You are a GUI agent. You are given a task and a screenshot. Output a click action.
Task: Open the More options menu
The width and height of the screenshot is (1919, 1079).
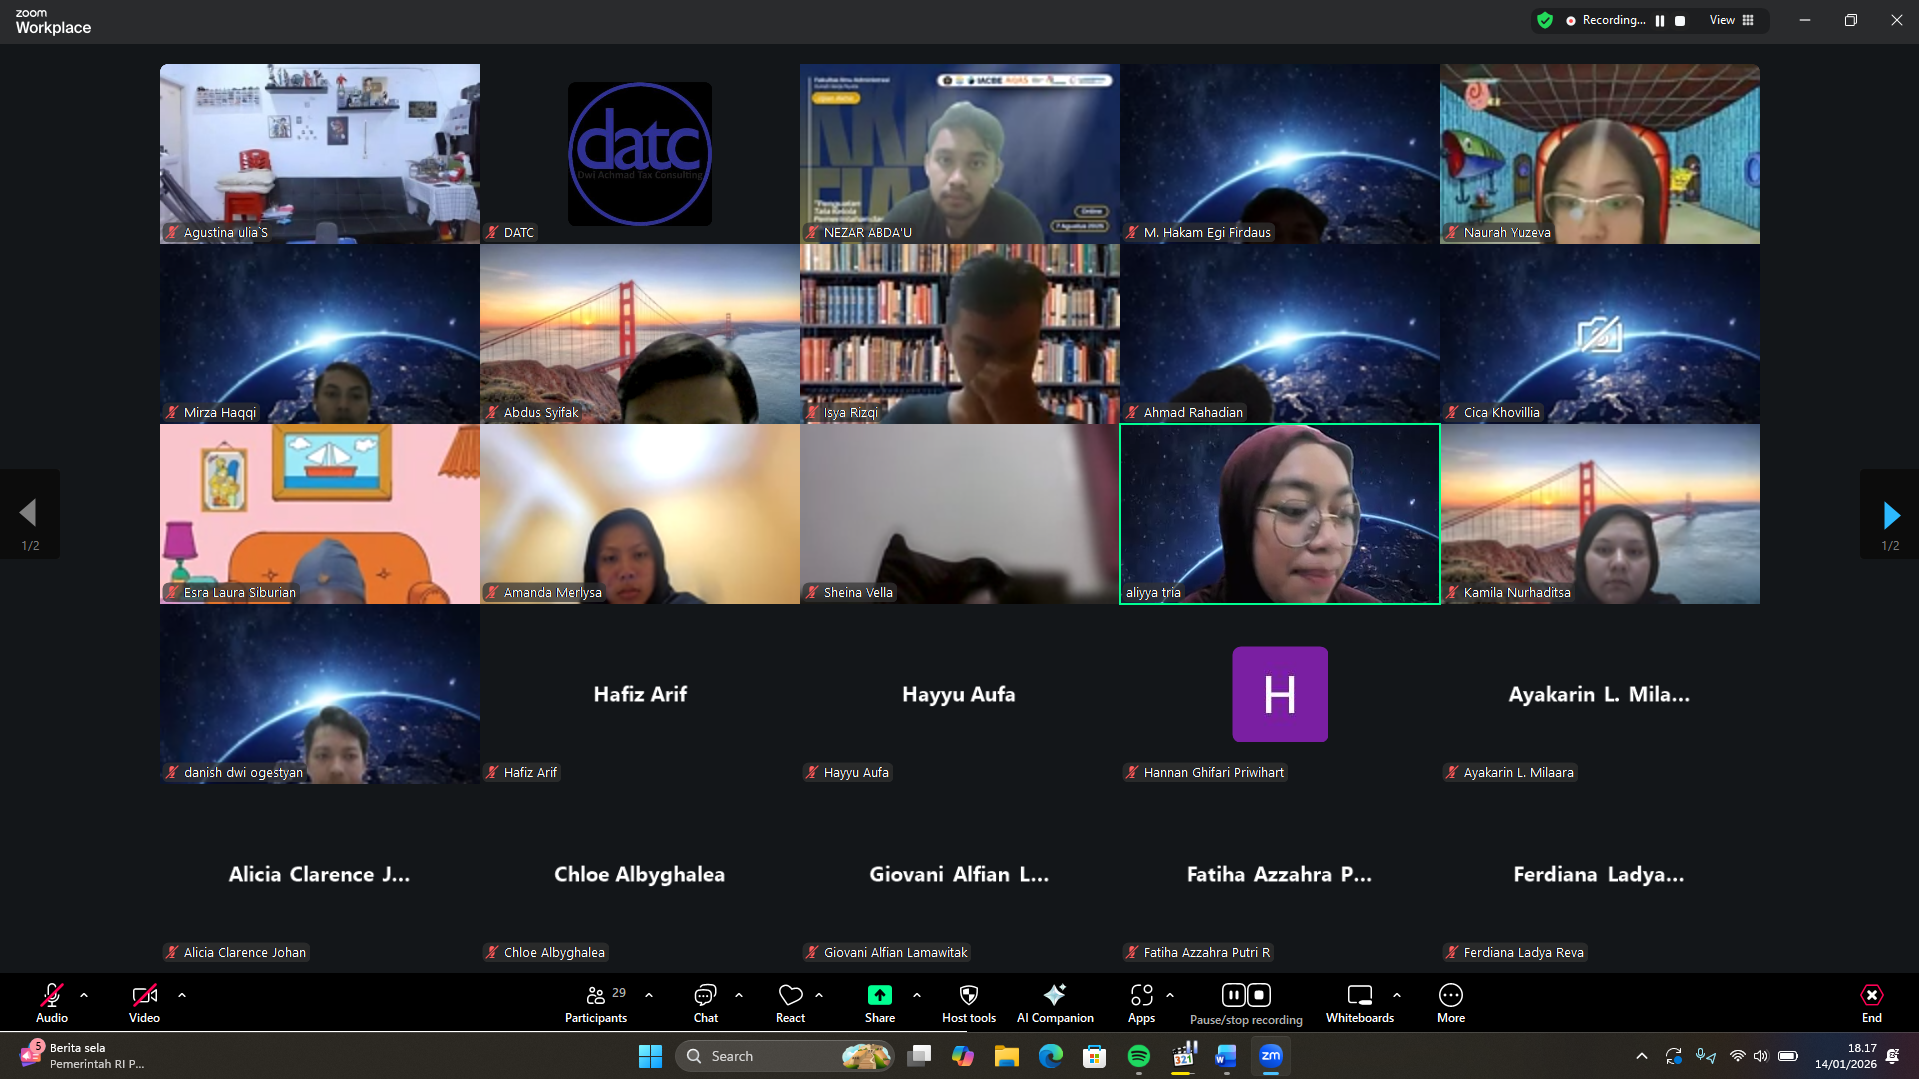coord(1450,1003)
